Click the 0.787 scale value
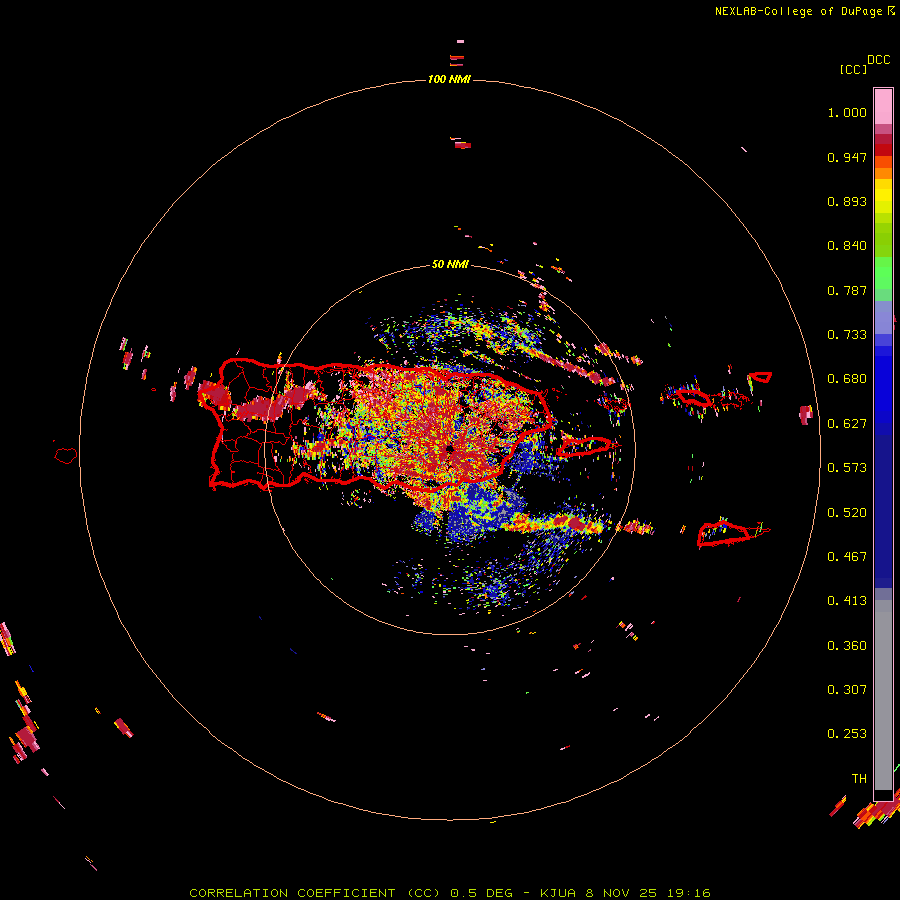 [847, 290]
